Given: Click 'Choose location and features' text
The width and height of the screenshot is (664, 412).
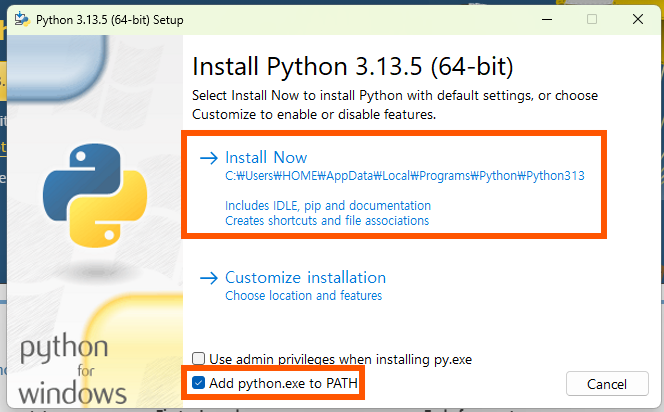Looking at the screenshot, I should [303, 296].
